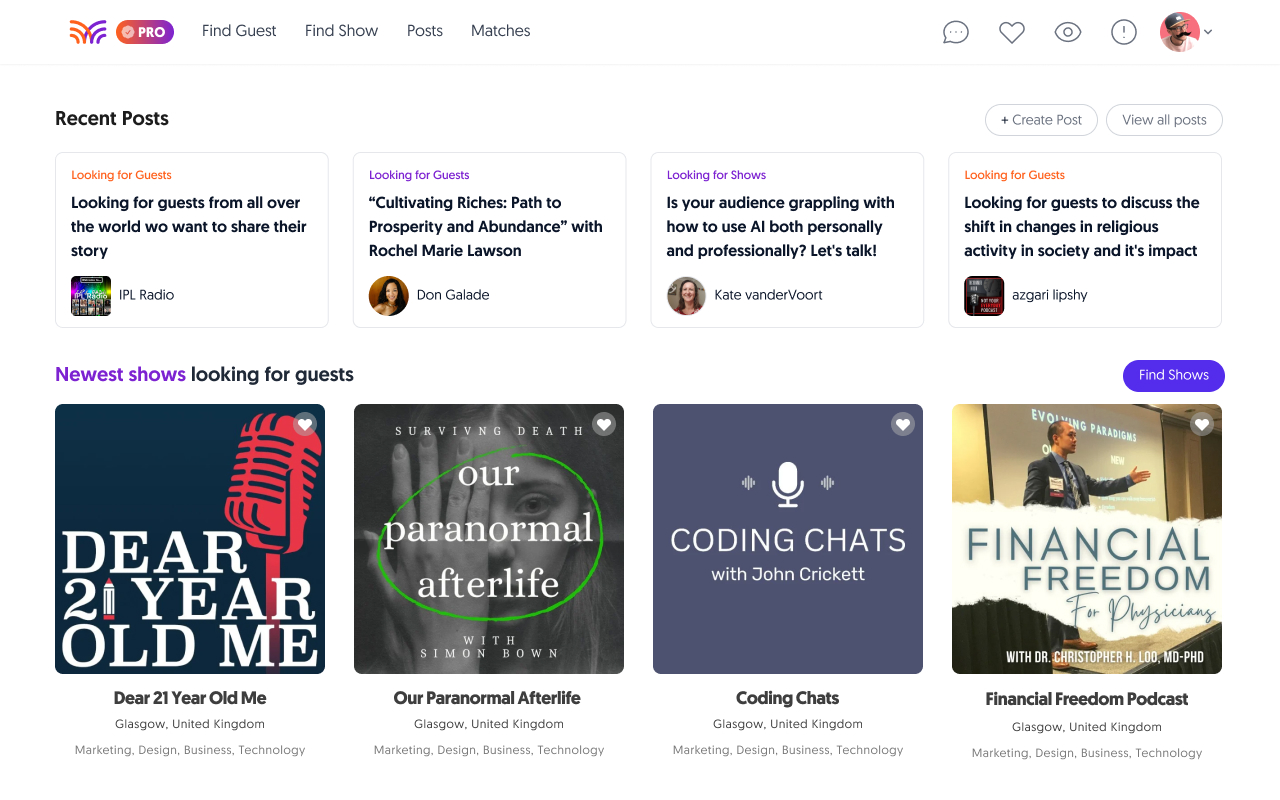Click the Find Shows button

[x=1174, y=375]
